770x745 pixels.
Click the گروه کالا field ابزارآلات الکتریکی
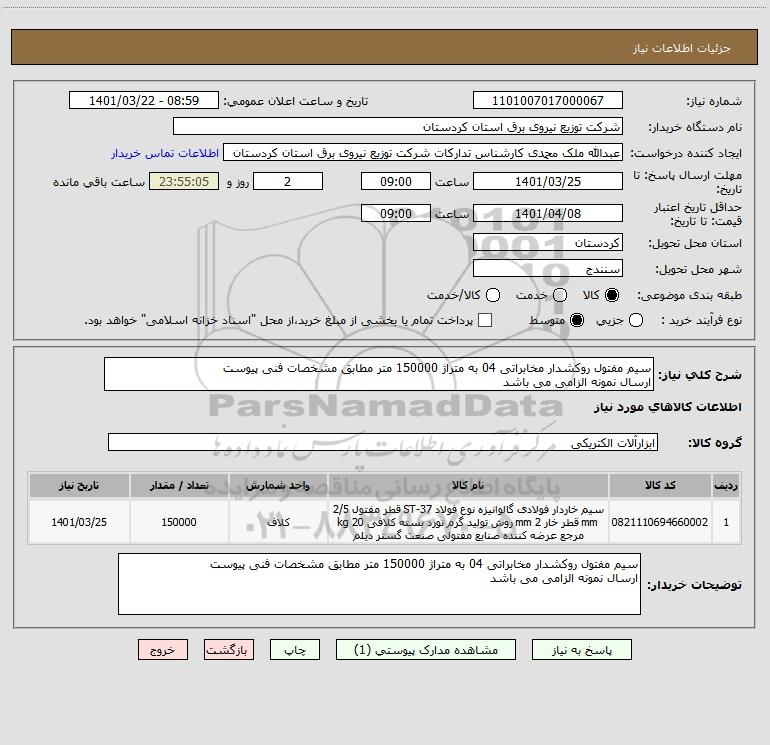tap(383, 442)
